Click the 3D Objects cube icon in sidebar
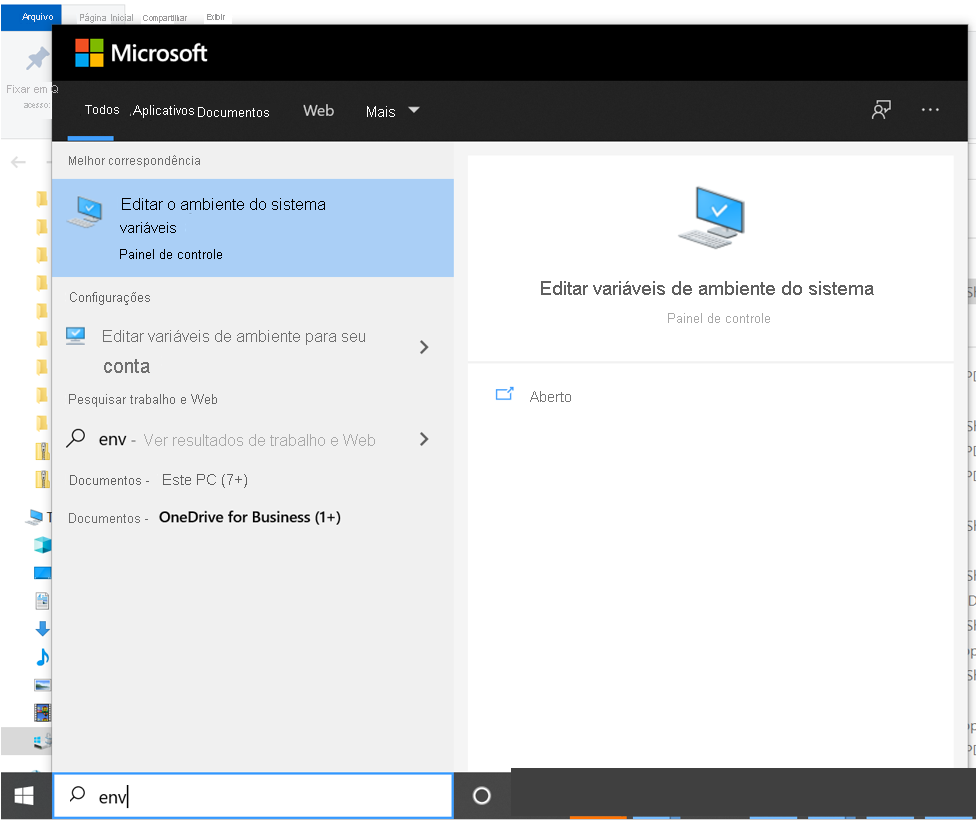 pos(41,545)
